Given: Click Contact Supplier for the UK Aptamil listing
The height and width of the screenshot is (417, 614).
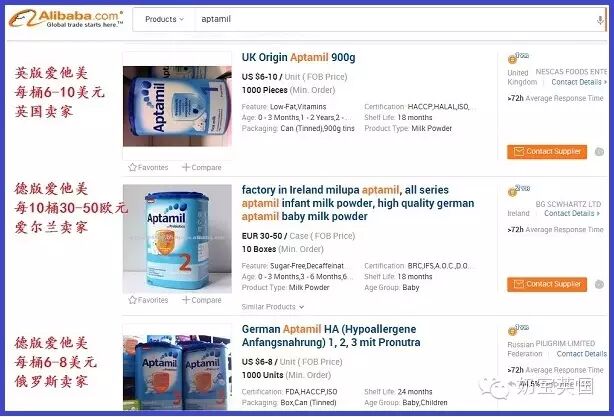Looking at the screenshot, I should coord(547,152).
